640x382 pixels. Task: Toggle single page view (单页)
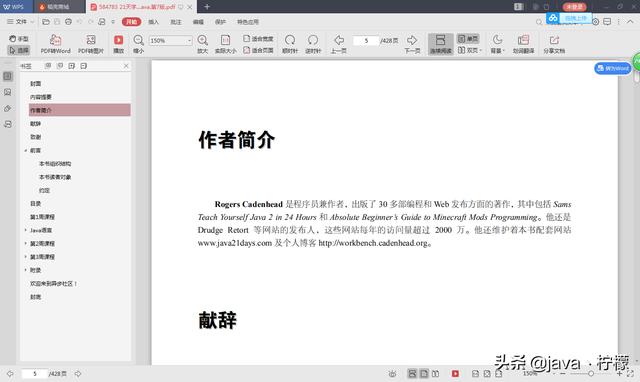(468, 39)
